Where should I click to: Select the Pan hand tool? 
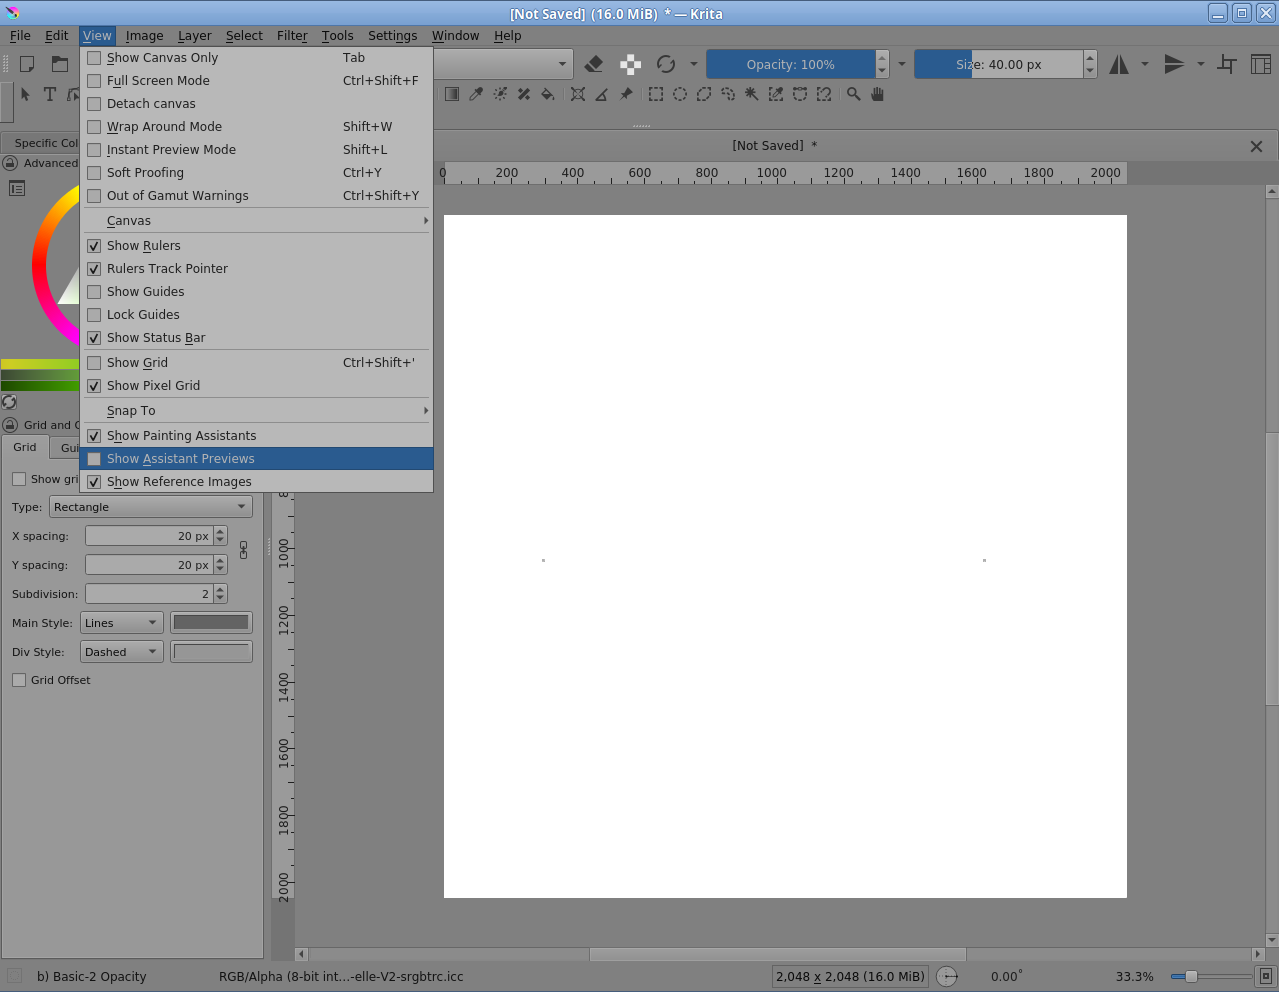878,94
